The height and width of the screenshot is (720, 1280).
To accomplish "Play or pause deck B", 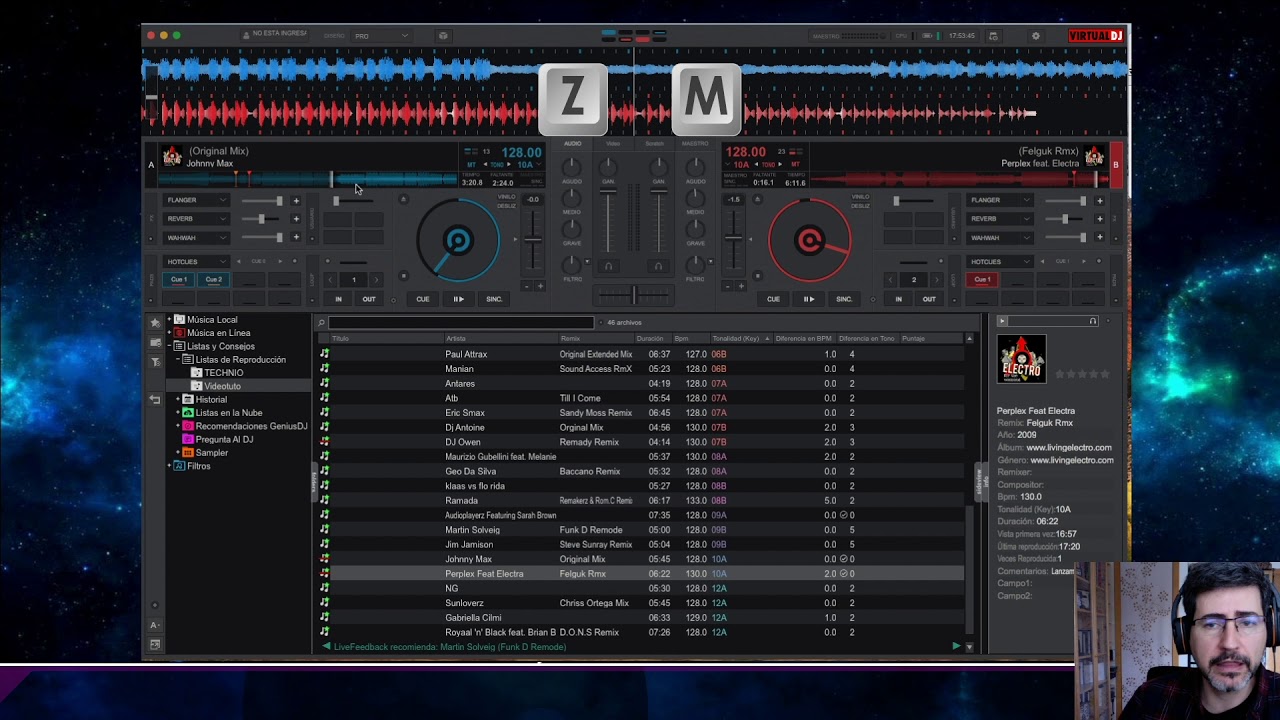I will tap(808, 299).
